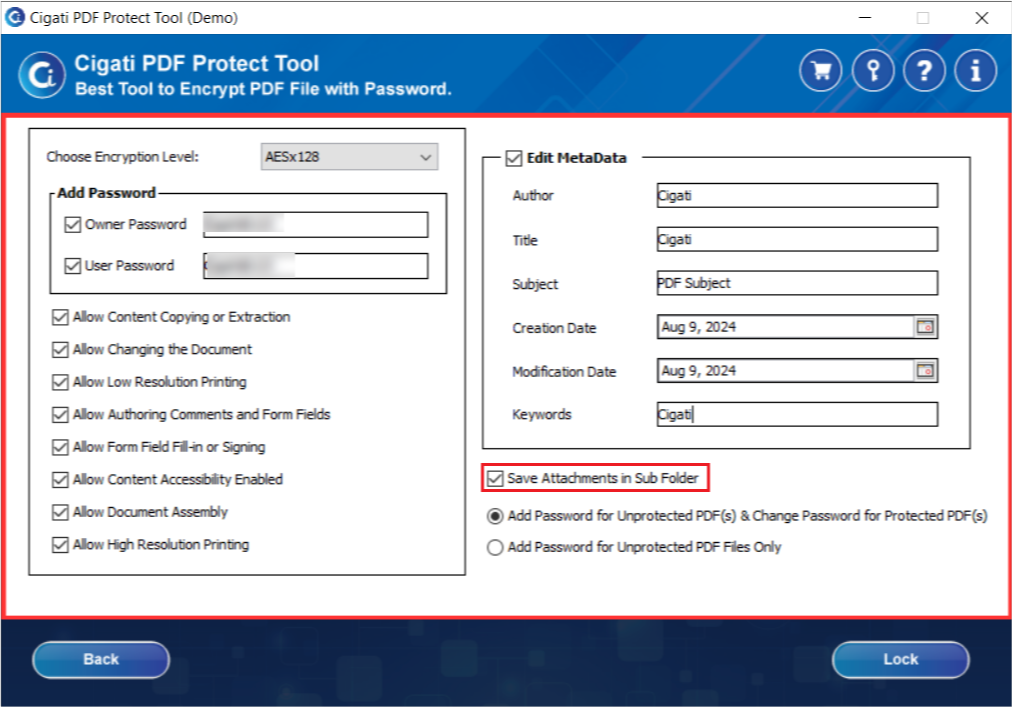Click the Cigati logo in header
Viewport: 1012px width, 707px height.
pos(42,75)
